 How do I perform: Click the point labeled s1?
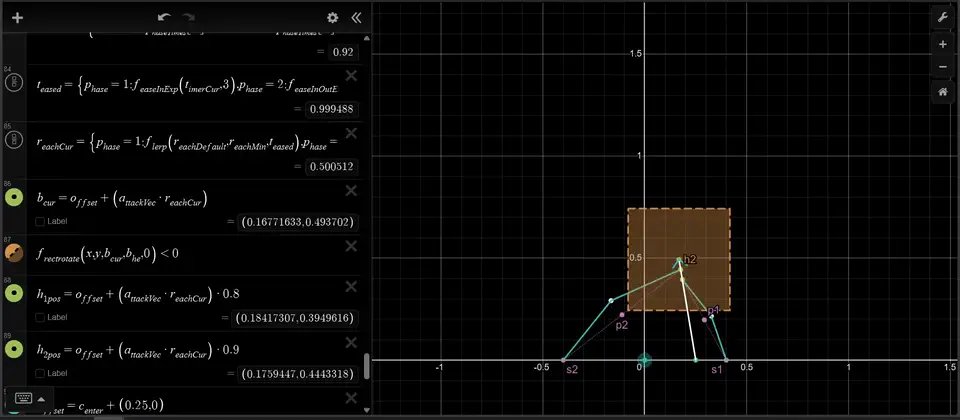(726, 360)
